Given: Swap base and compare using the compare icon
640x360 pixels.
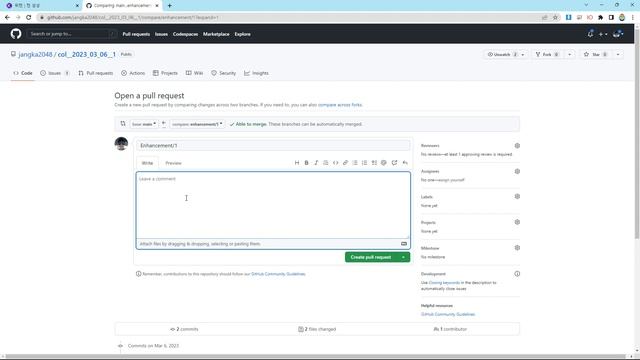Looking at the screenshot, I should [123, 124].
